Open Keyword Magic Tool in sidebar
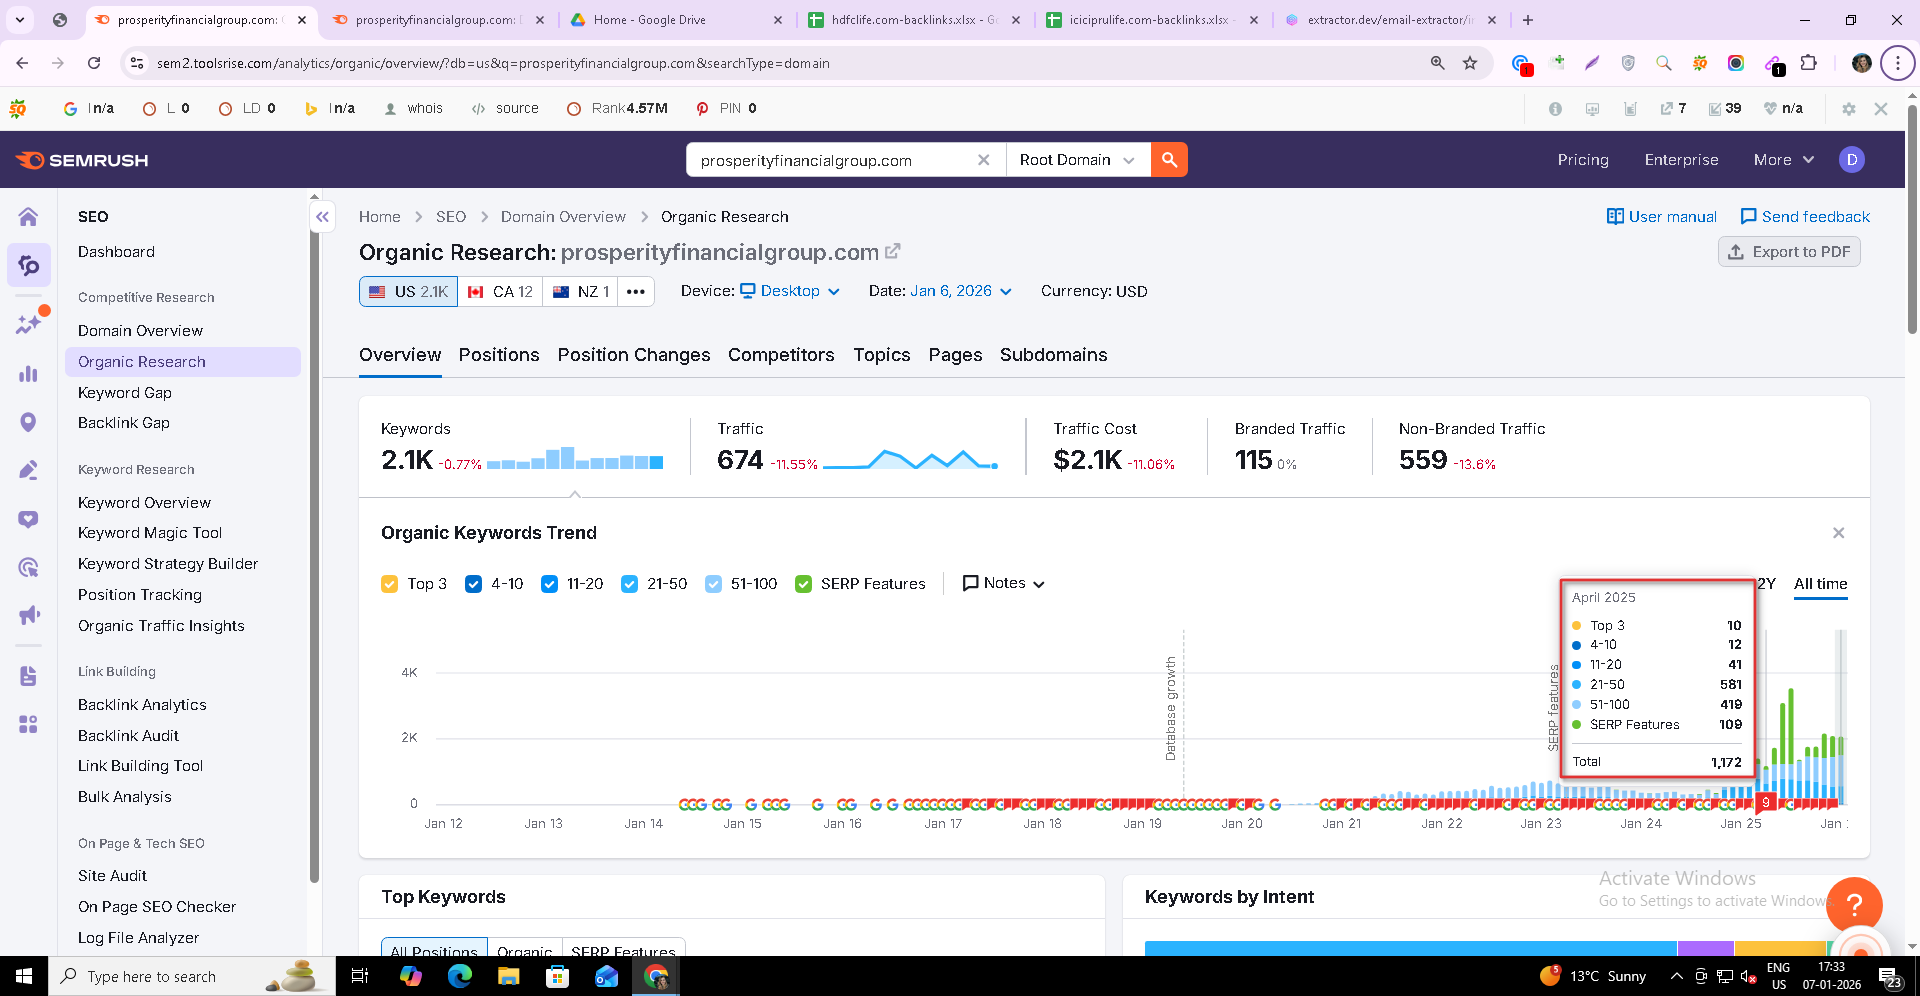 click(x=150, y=533)
